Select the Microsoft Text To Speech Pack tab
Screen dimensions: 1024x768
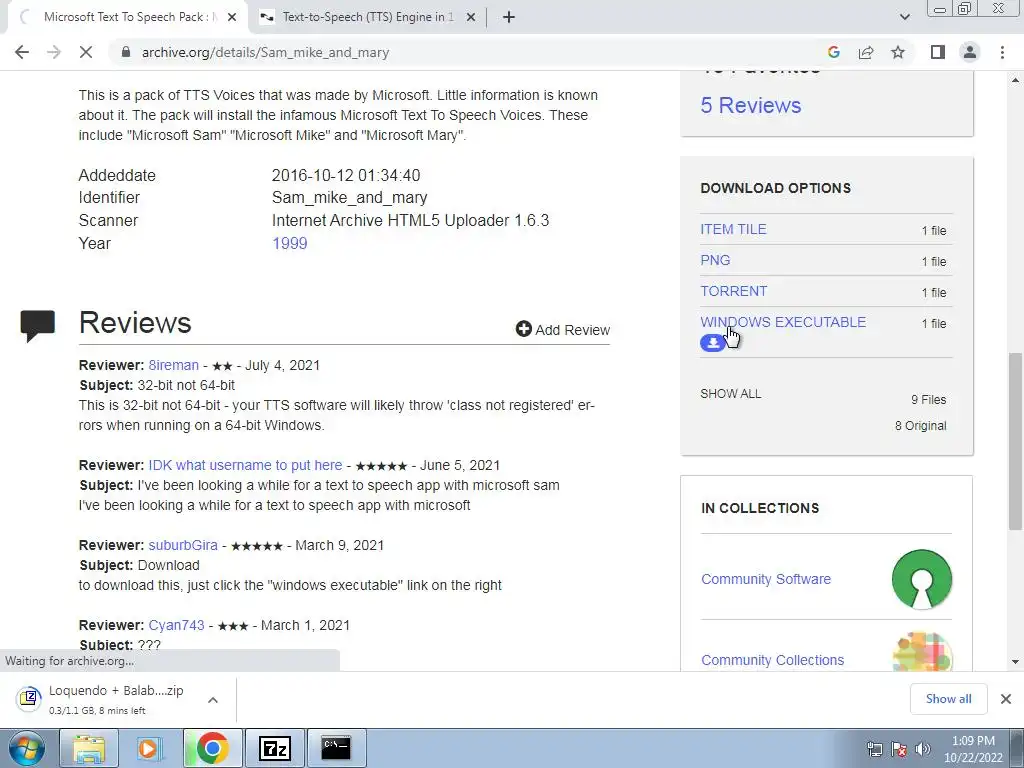click(127, 17)
